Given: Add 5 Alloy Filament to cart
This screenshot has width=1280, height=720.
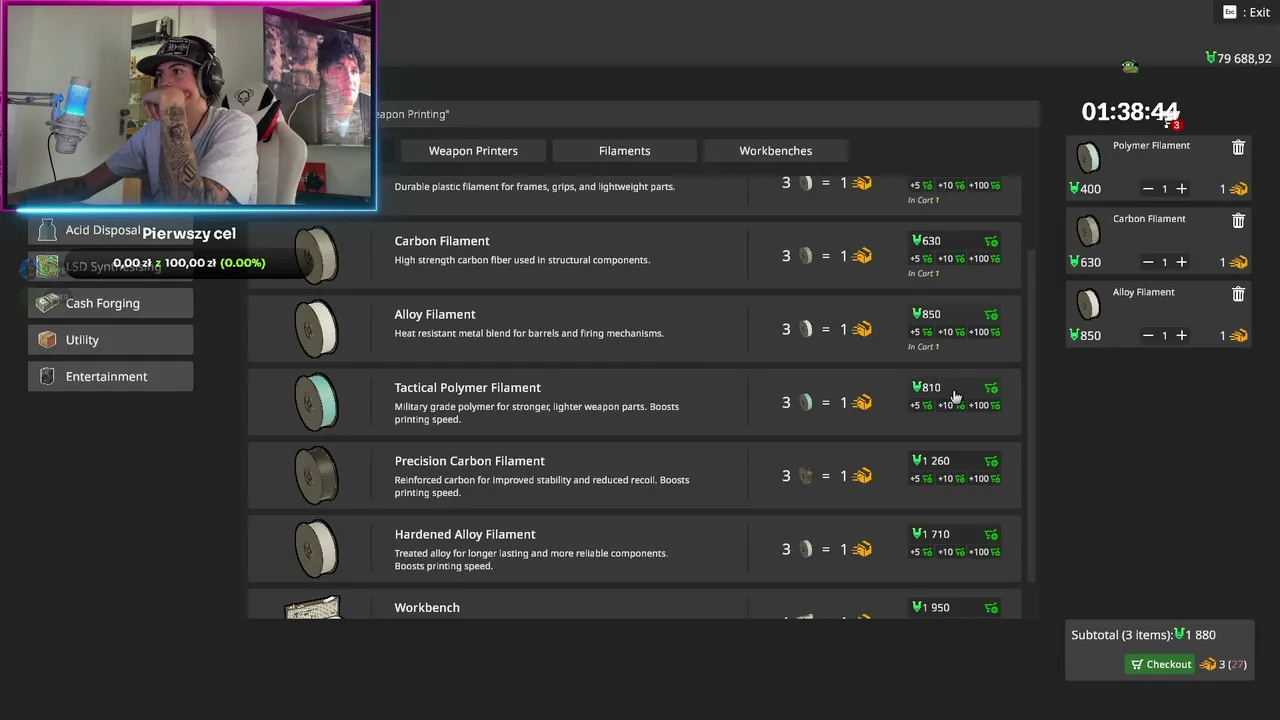Looking at the screenshot, I should tap(920, 332).
